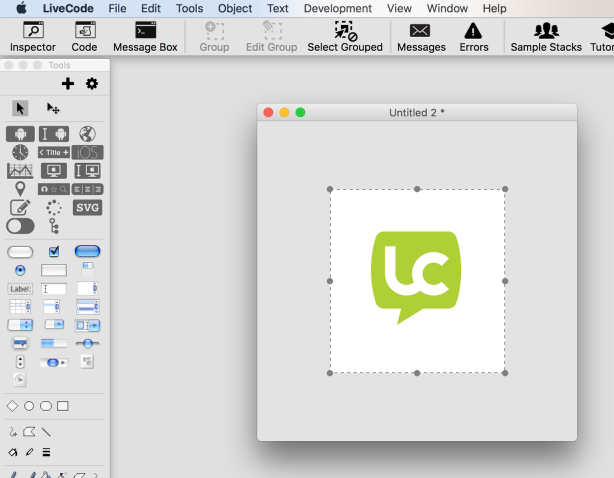Click the plus icon in Tools palette
This screenshot has height=478, width=614.
pyautogui.click(x=68, y=83)
